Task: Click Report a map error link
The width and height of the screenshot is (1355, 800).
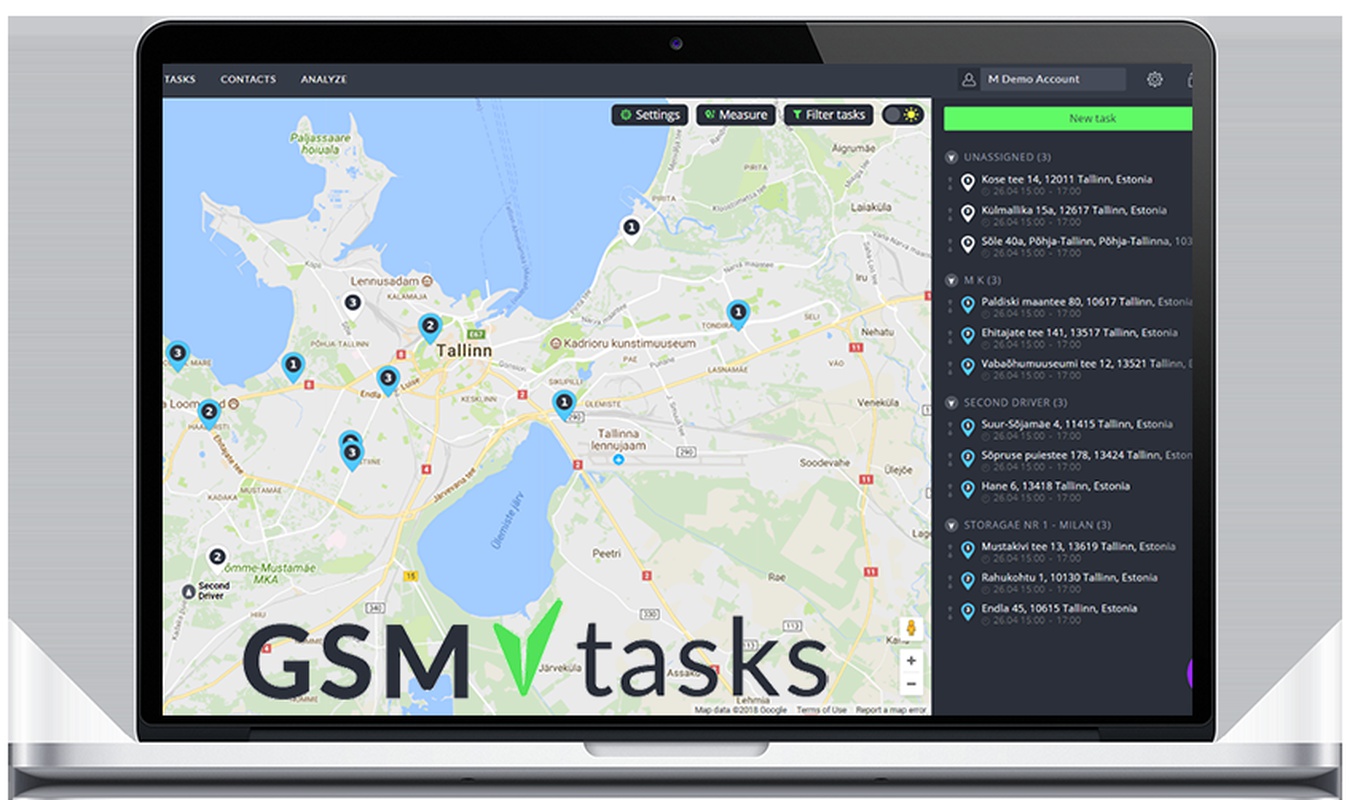Action: pyautogui.click(x=891, y=710)
